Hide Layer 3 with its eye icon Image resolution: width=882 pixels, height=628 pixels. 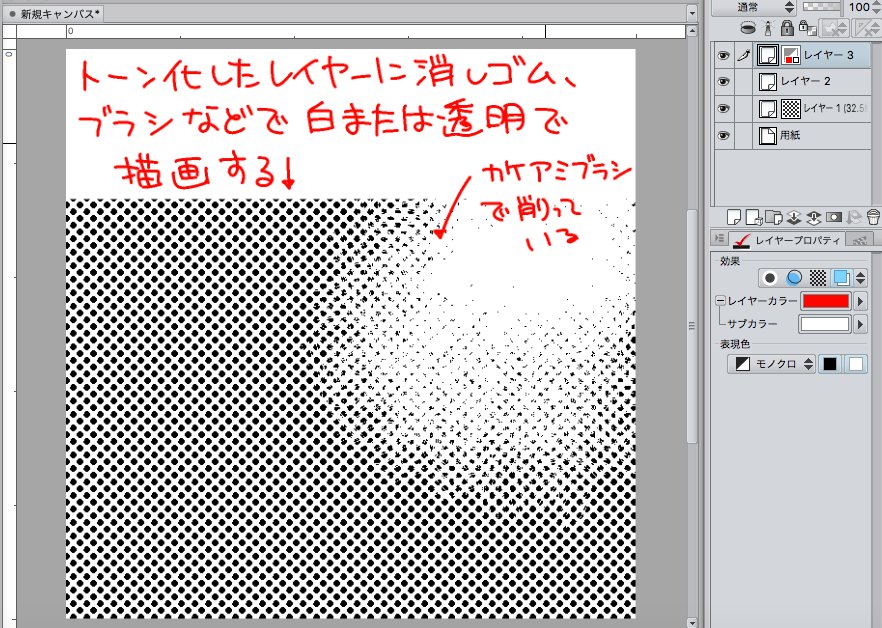[x=724, y=55]
